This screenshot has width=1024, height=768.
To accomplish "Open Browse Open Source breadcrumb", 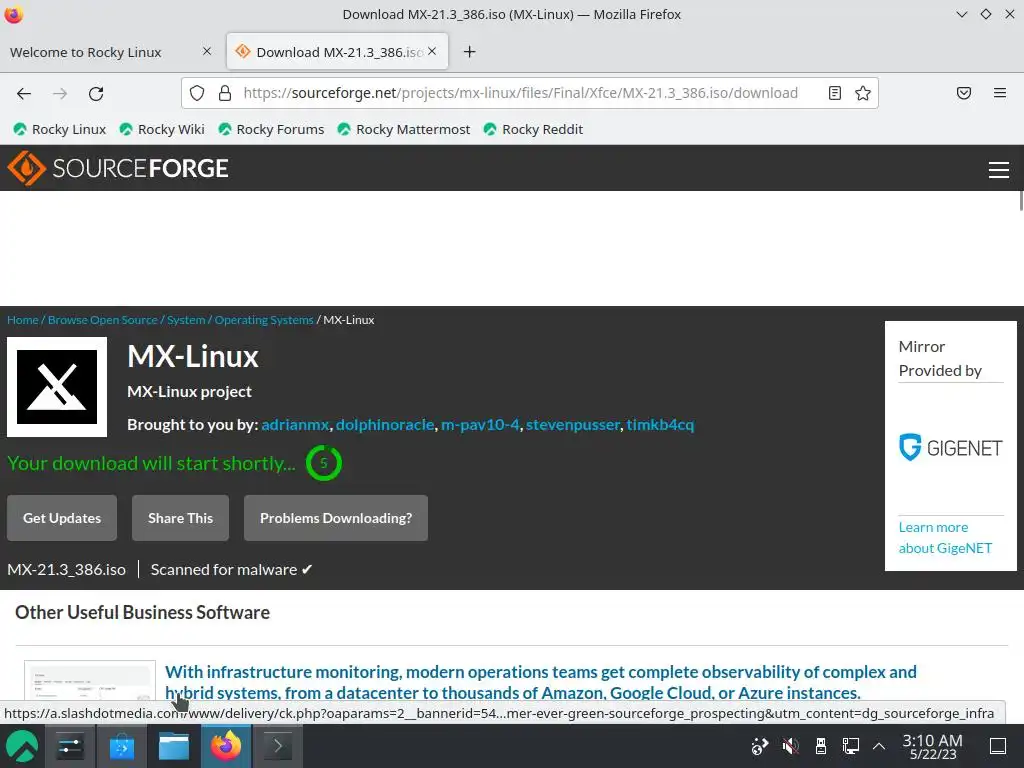I will pyautogui.click(x=103, y=320).
